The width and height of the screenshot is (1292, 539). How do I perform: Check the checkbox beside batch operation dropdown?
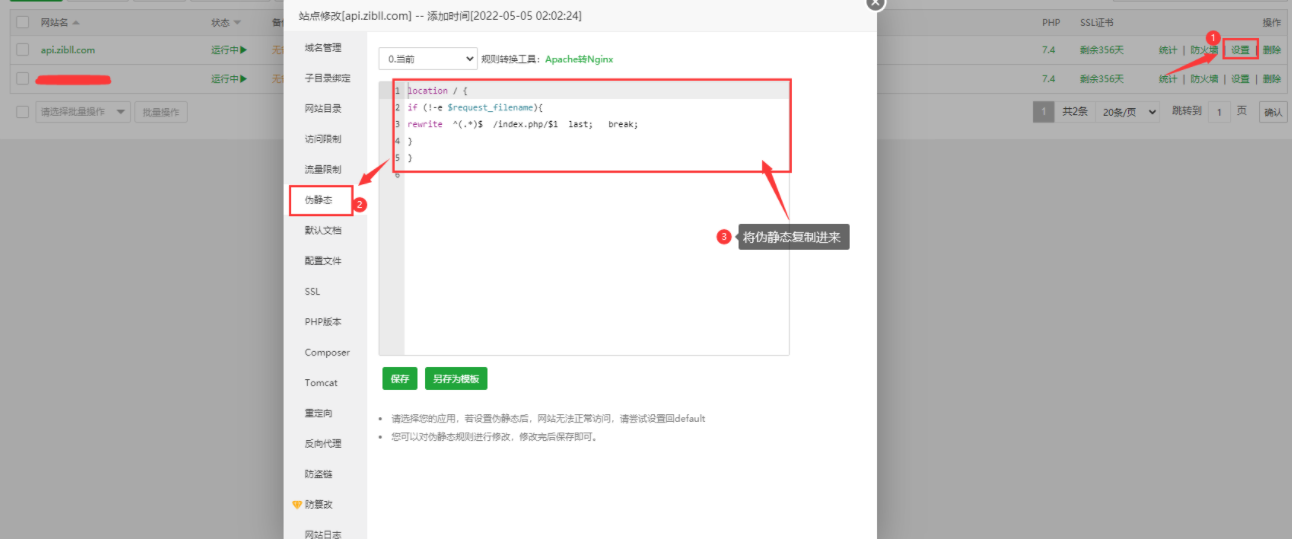point(23,112)
